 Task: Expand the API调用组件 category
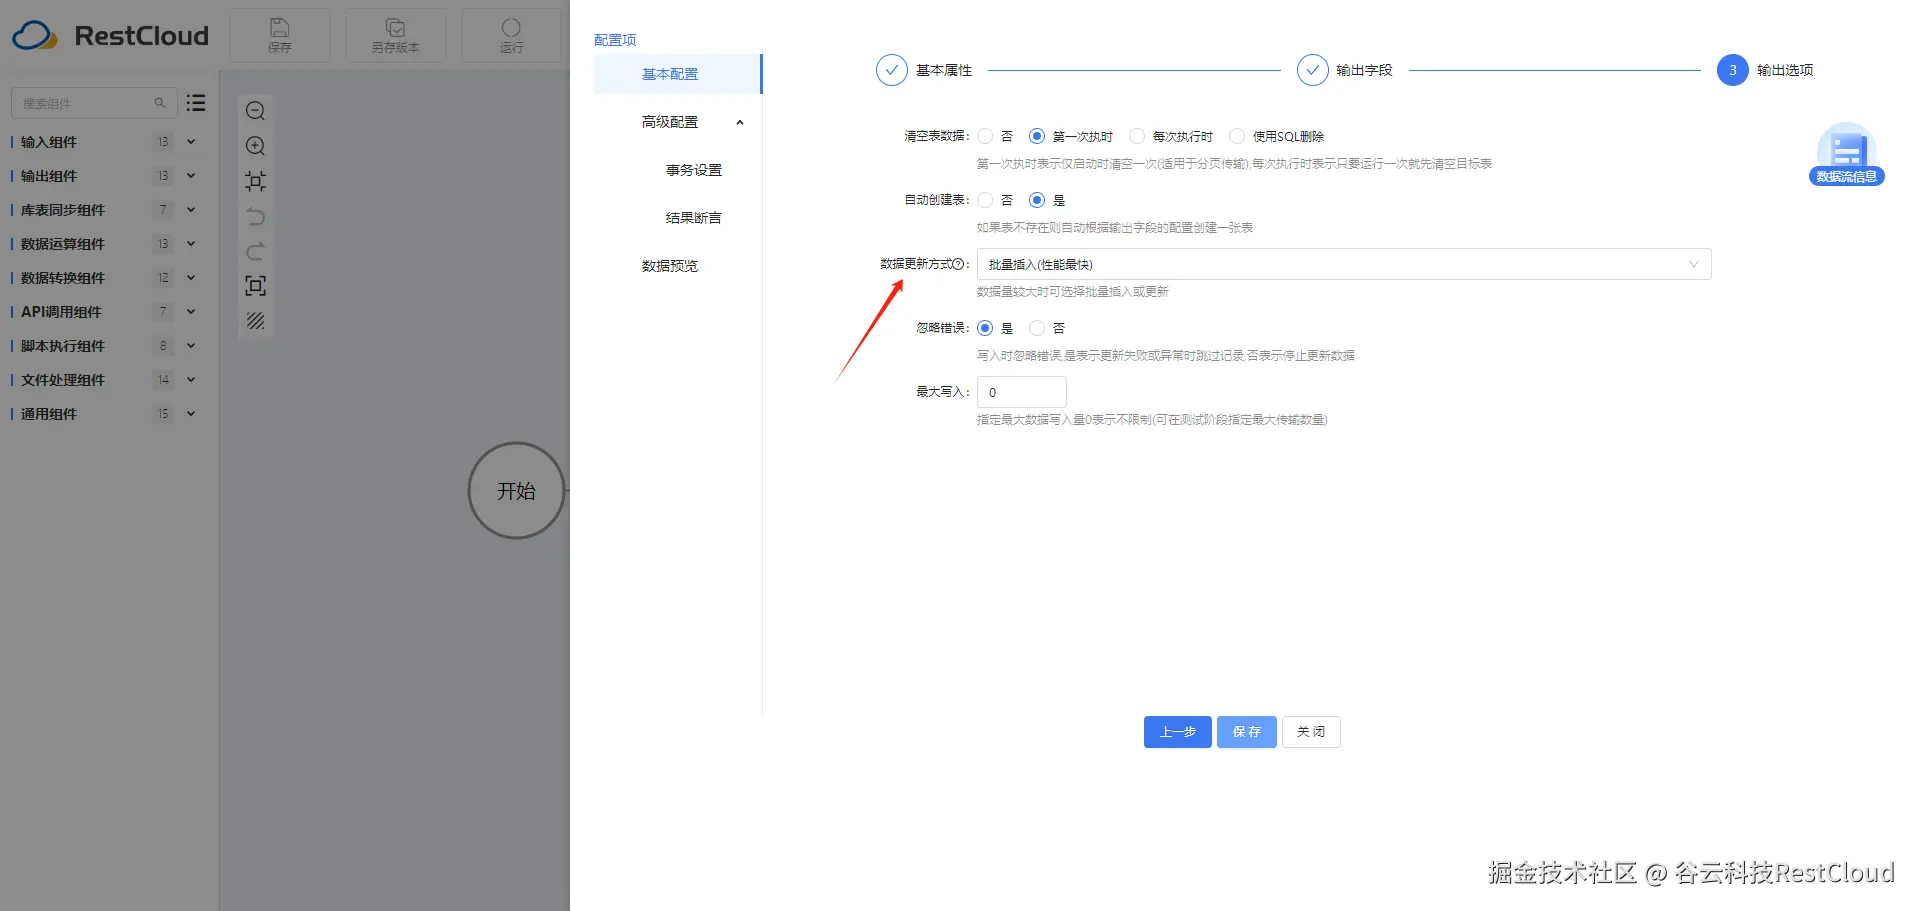pyautogui.click(x=191, y=312)
